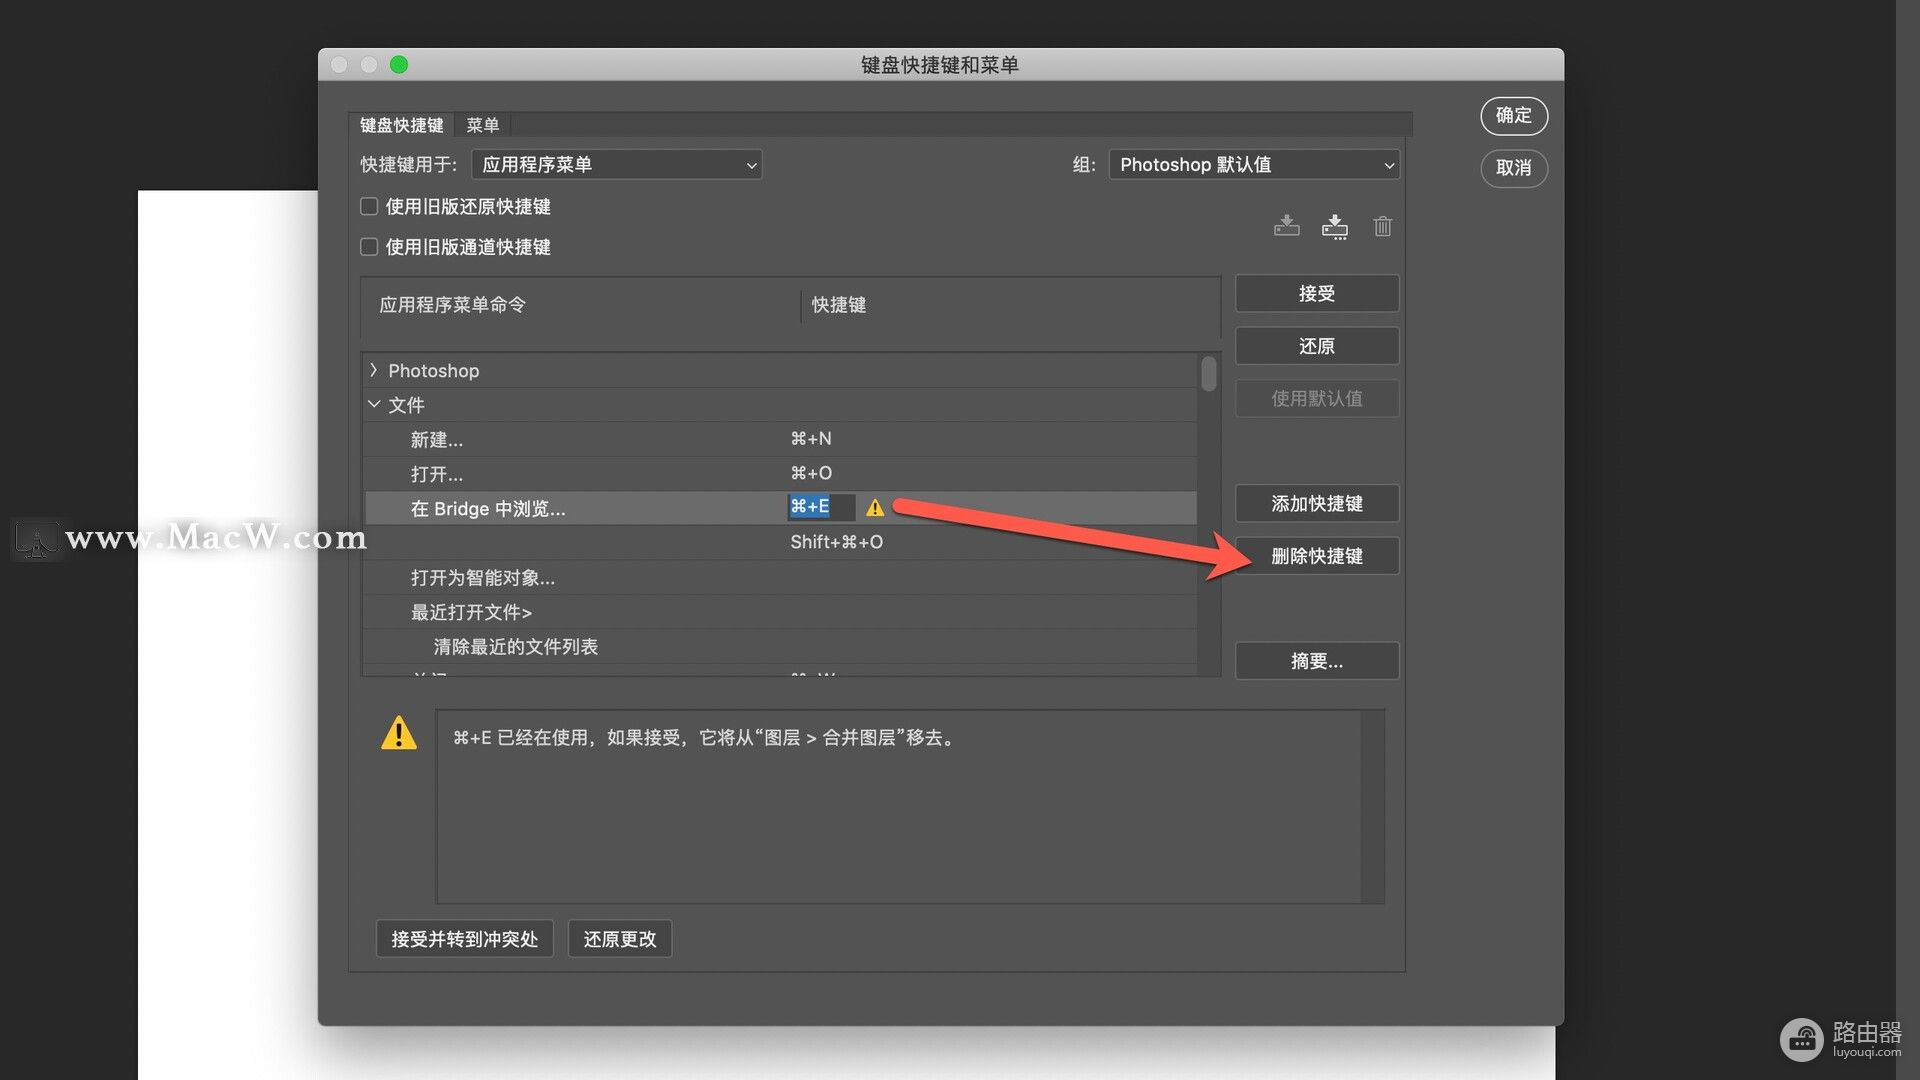Switch to the 键盘快捷键 tab
The width and height of the screenshot is (1920, 1080).
coord(401,125)
